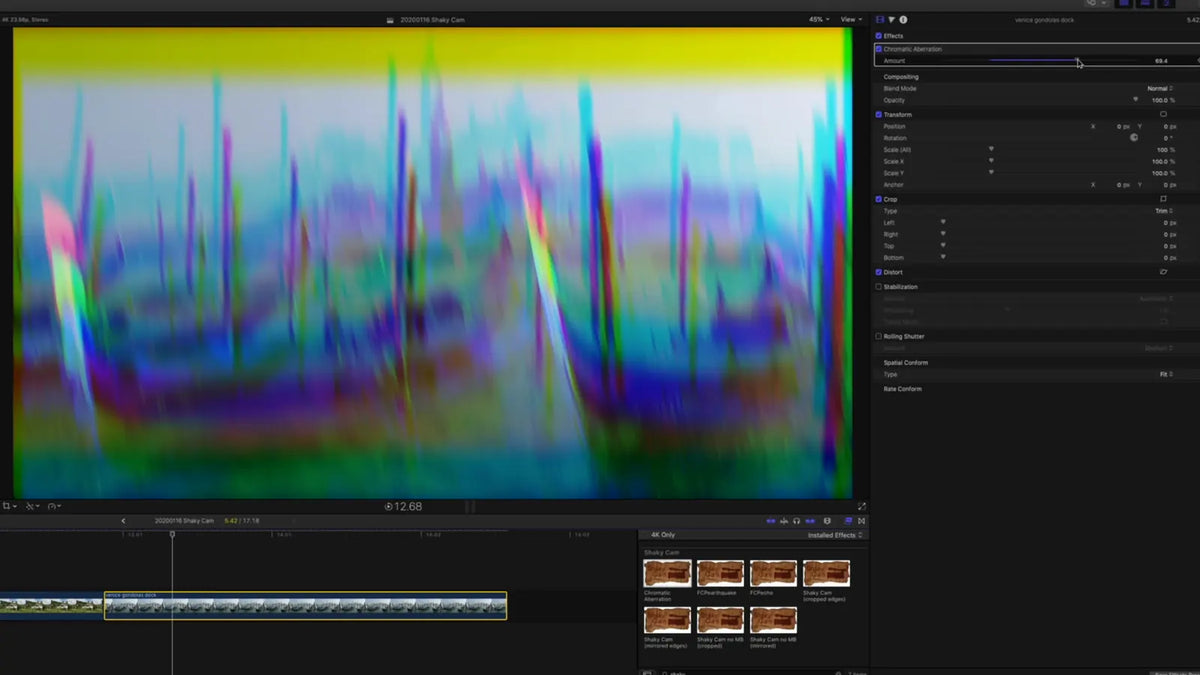Toggle viewer fullscreen with the expand arrows icon
The width and height of the screenshot is (1200, 675).
(x=862, y=506)
